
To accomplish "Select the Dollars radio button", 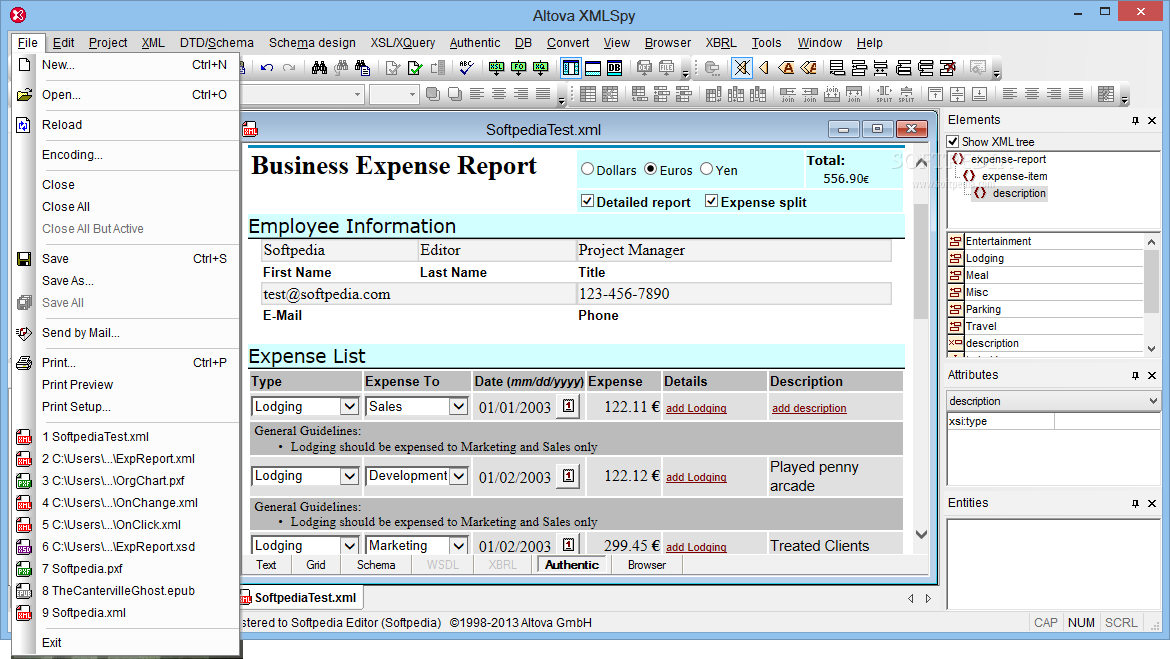I will (x=587, y=169).
